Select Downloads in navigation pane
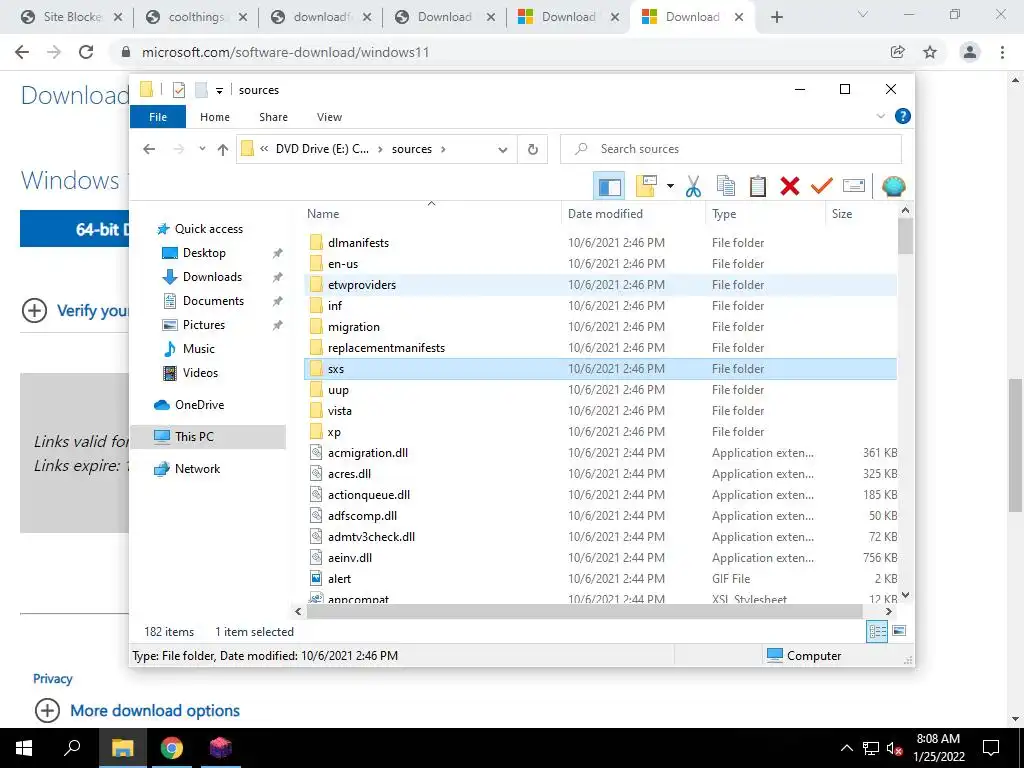The image size is (1024, 768). 212,277
